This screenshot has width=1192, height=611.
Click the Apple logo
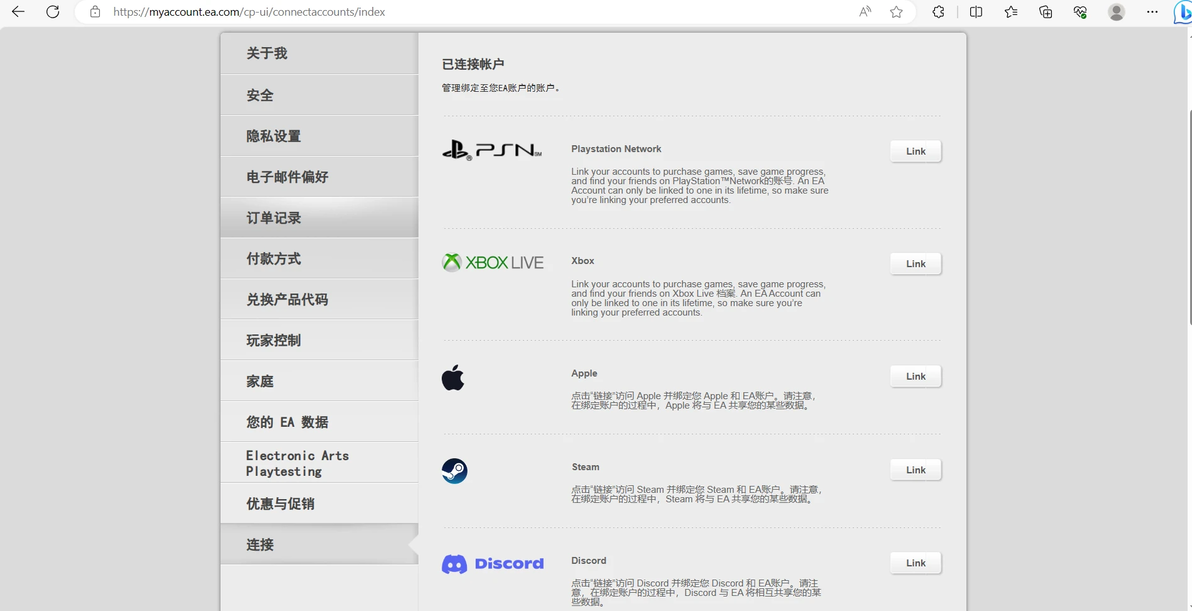pyautogui.click(x=453, y=378)
